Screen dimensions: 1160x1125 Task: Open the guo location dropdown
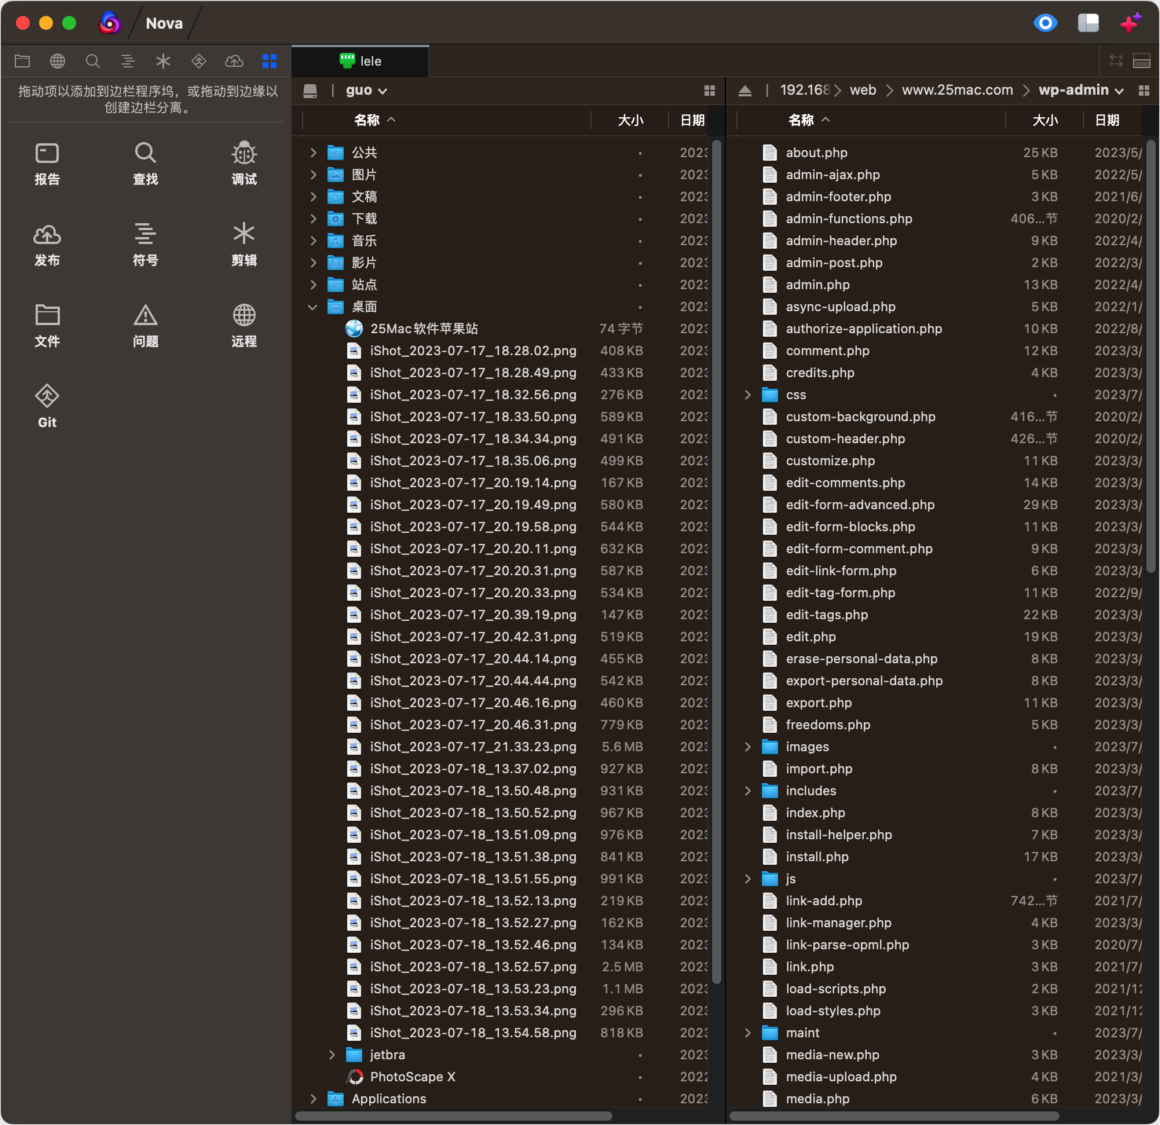click(366, 90)
